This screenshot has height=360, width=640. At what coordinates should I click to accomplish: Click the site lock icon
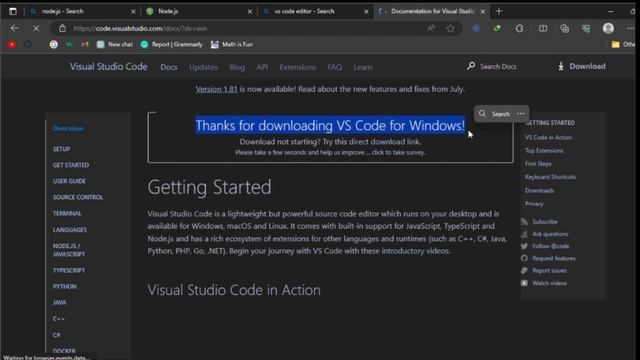coord(62,28)
